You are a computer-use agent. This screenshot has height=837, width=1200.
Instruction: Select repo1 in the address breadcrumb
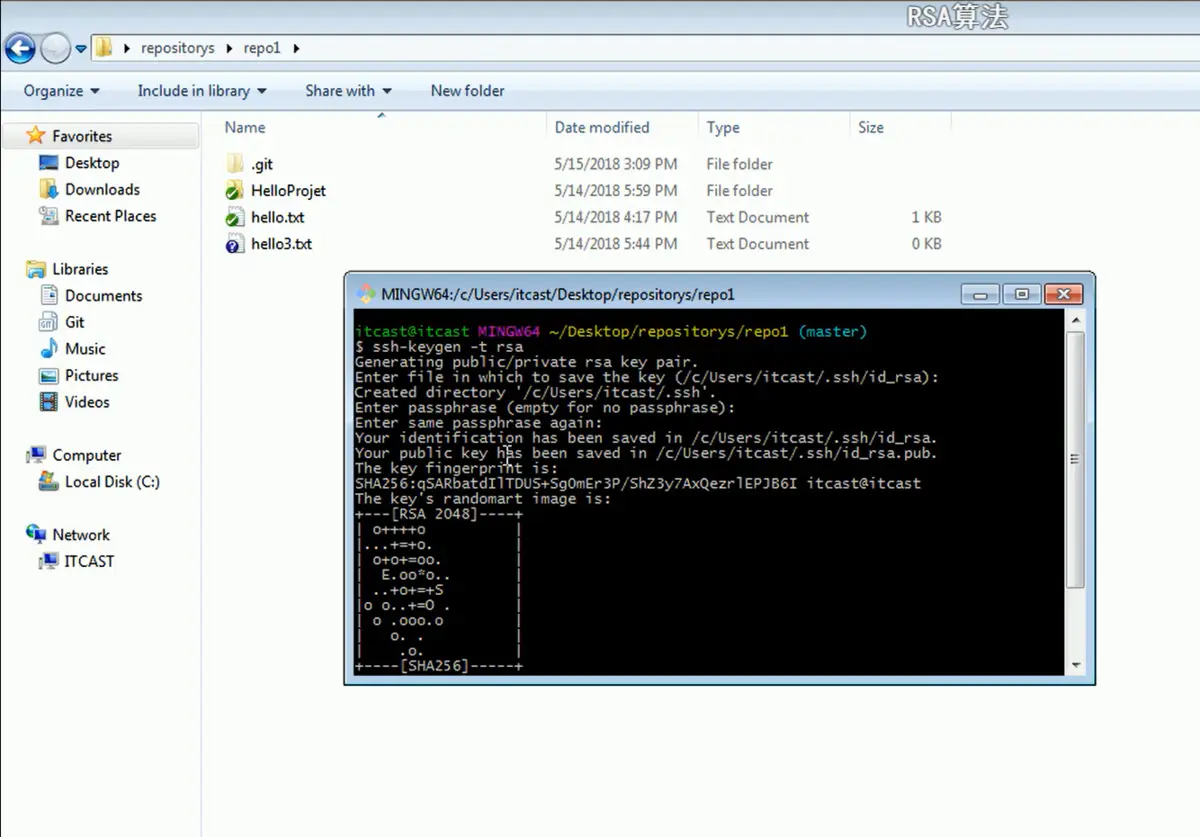[262, 48]
